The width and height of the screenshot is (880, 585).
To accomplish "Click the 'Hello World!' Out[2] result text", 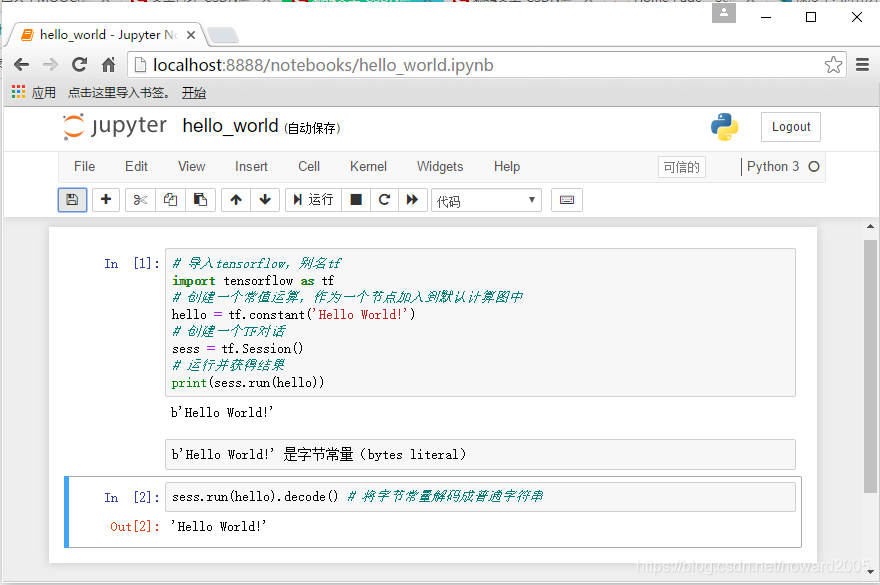I will [x=218, y=527].
